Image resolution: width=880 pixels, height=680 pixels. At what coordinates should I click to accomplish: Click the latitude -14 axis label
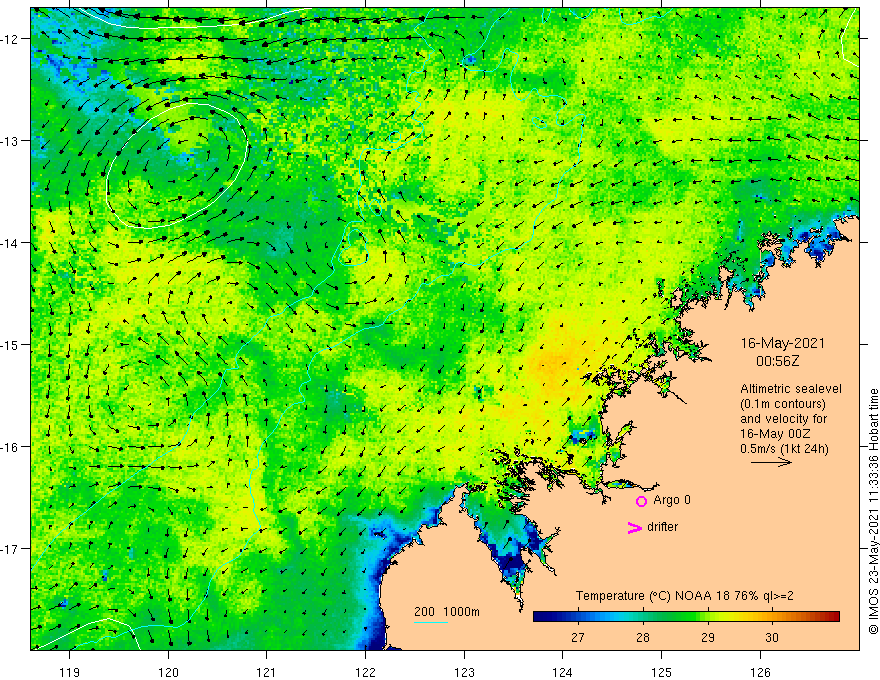coord(10,242)
